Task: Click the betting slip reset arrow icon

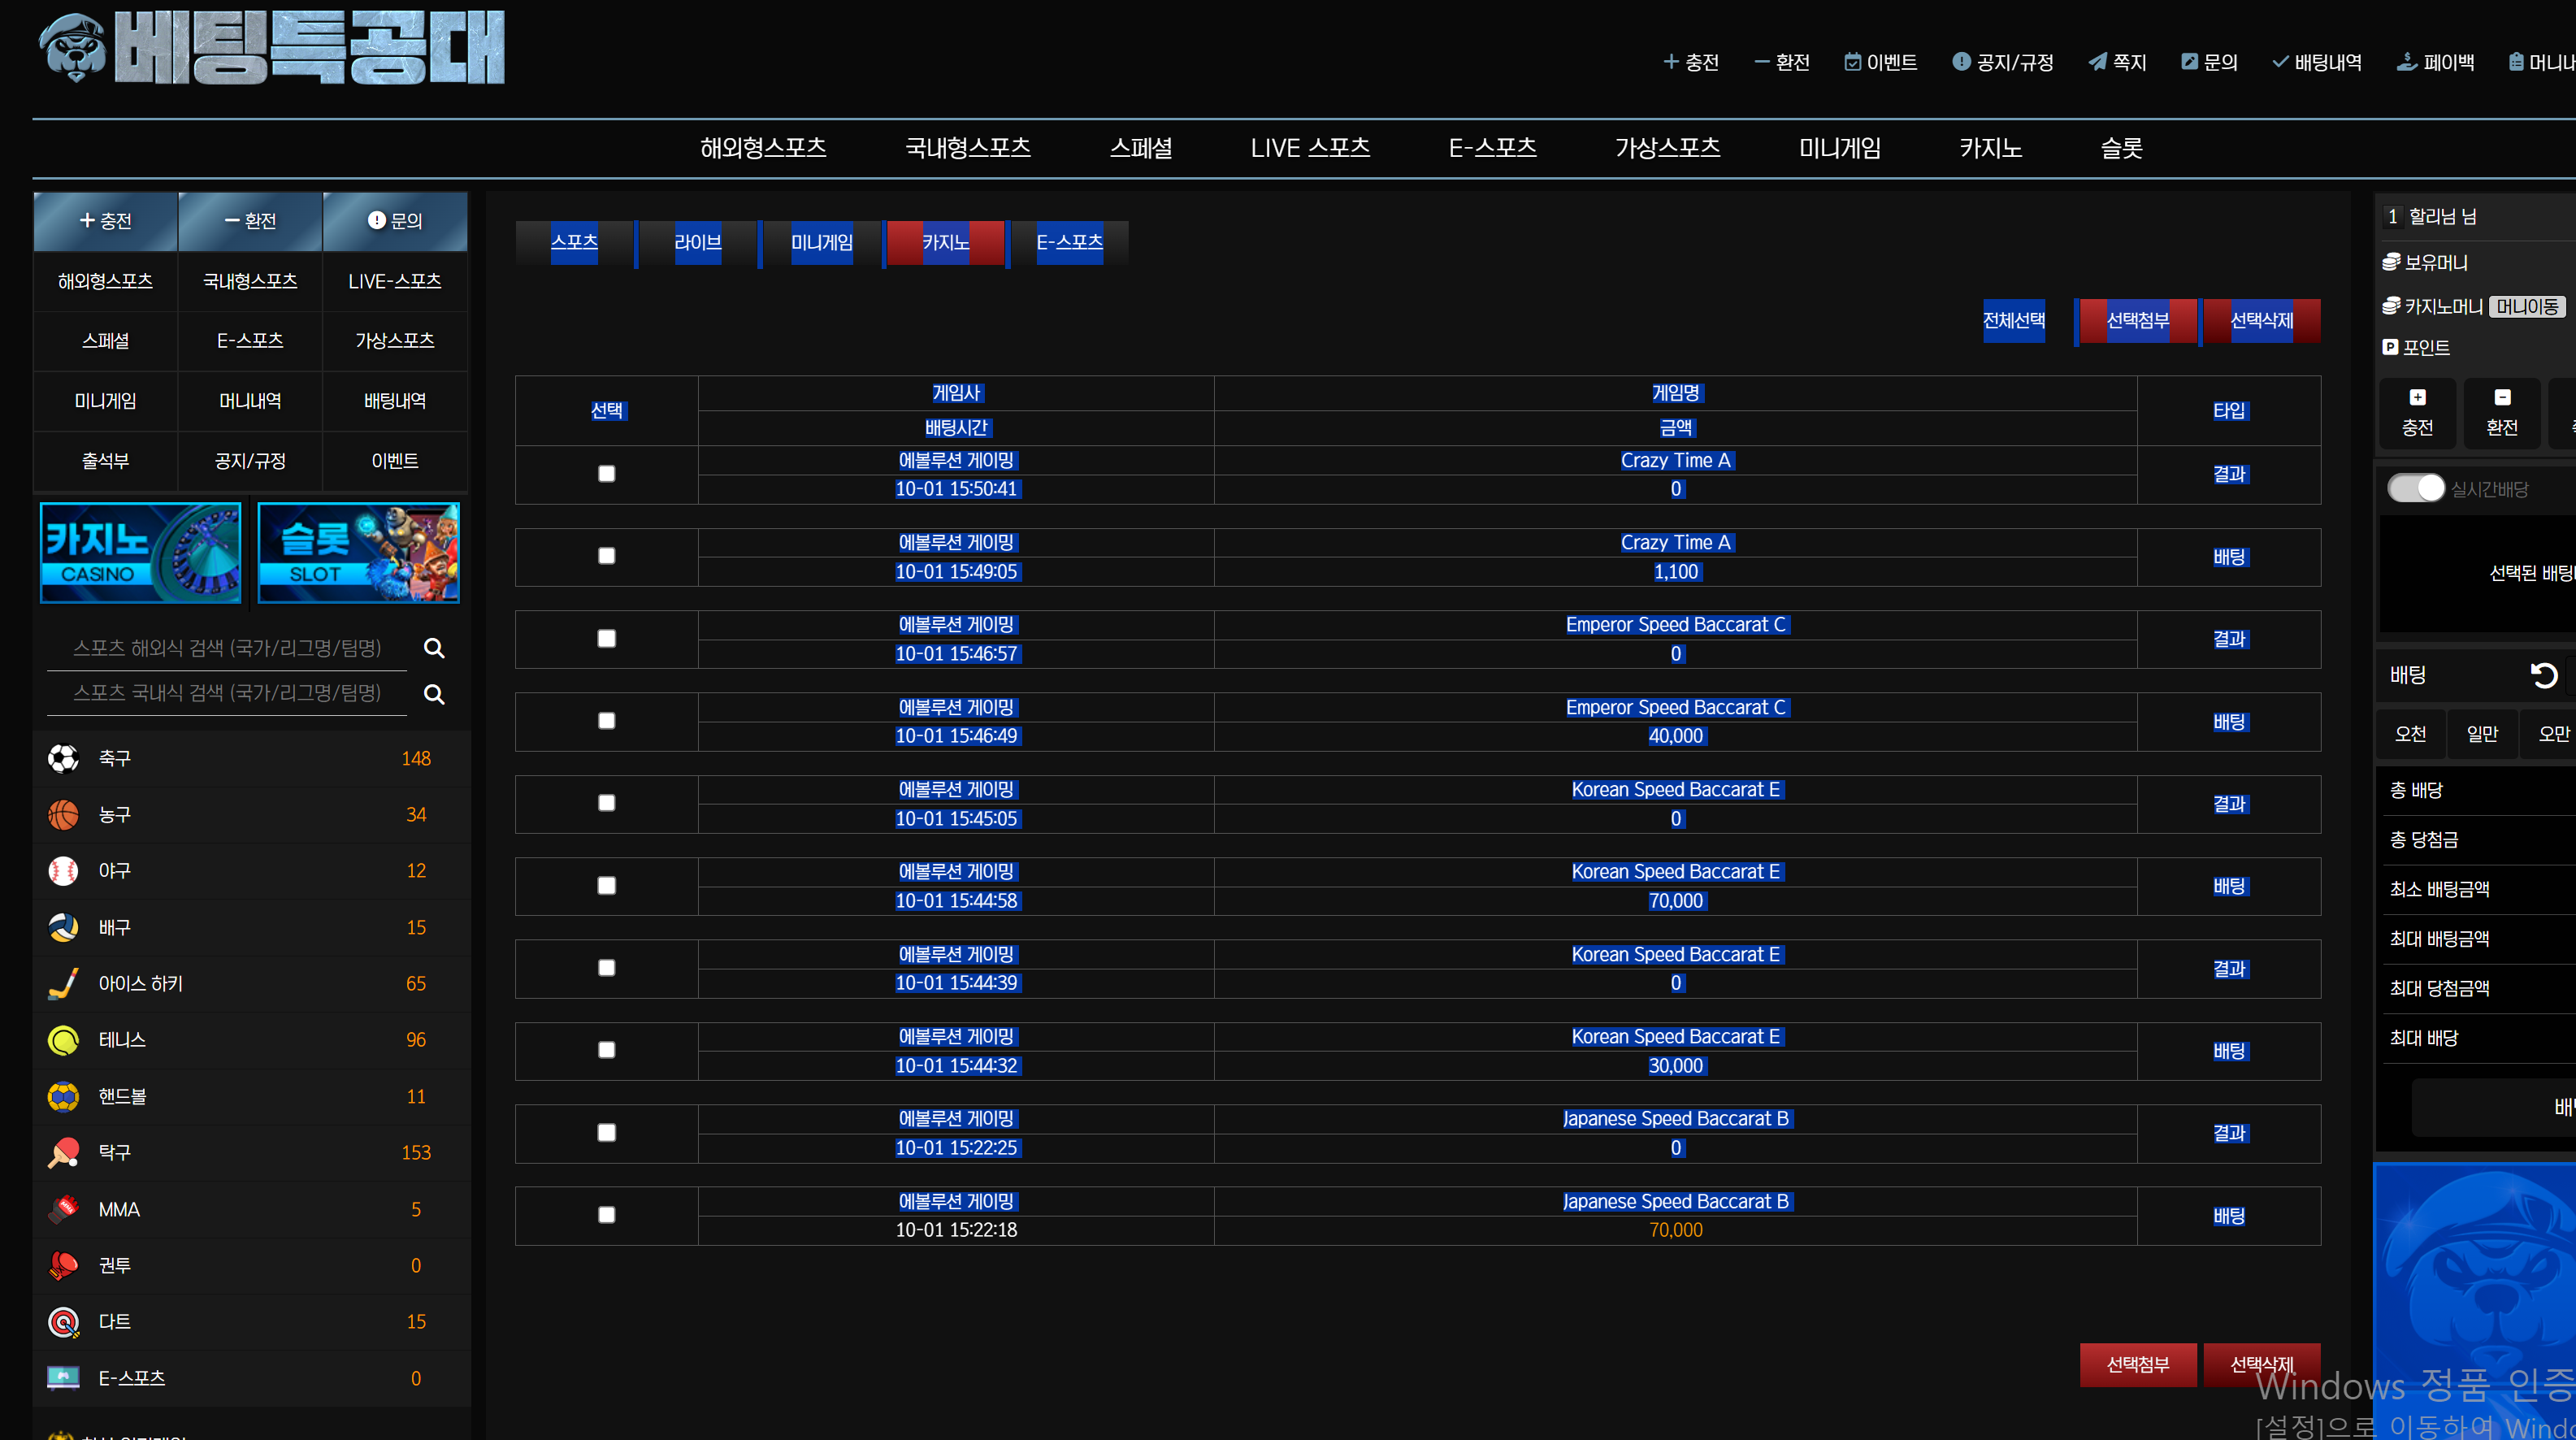Action: (x=2543, y=675)
